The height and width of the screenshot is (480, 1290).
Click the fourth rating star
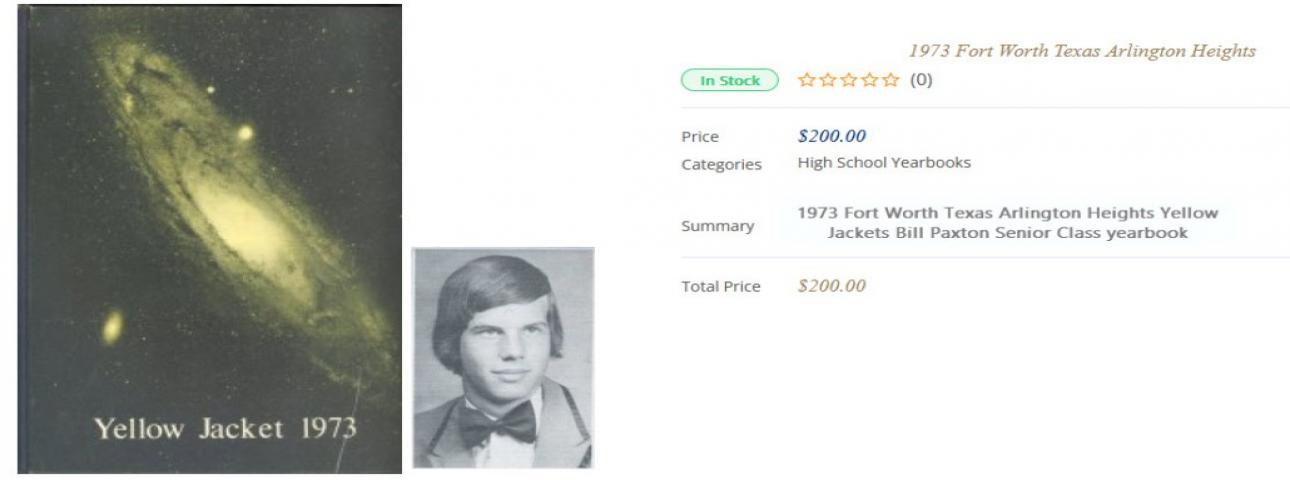pos(870,81)
